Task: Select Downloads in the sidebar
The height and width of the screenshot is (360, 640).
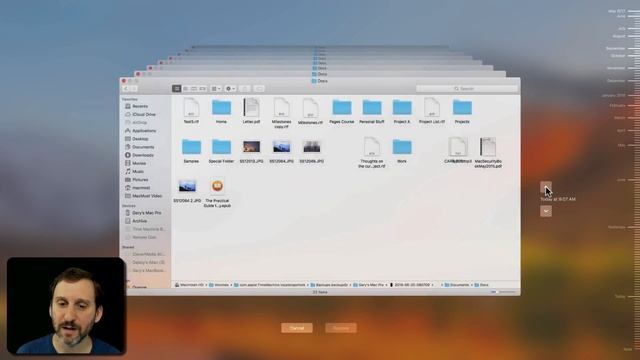Action: [x=139, y=155]
